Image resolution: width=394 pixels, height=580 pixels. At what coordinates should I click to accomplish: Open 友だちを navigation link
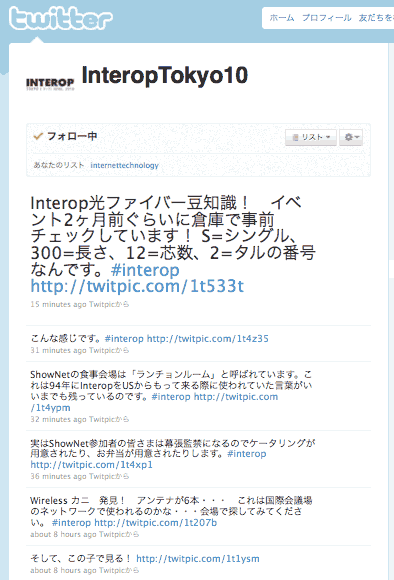tap(376, 17)
